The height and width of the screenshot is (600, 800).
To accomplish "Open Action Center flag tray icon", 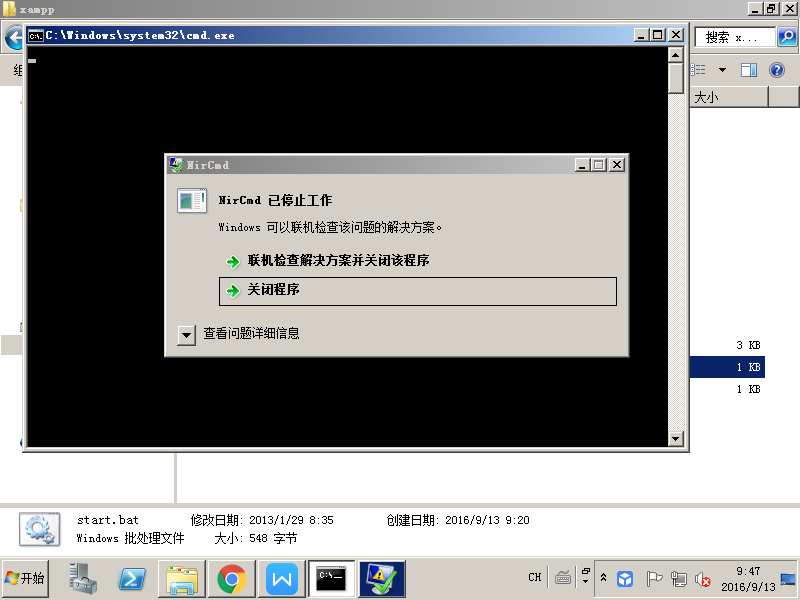I will 654,579.
